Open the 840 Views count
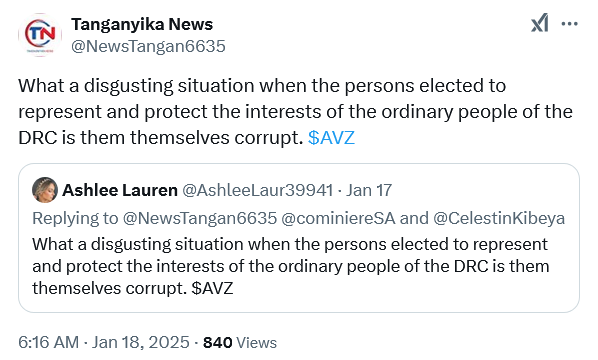Screen dimensions: 598x360 click(x=240, y=342)
